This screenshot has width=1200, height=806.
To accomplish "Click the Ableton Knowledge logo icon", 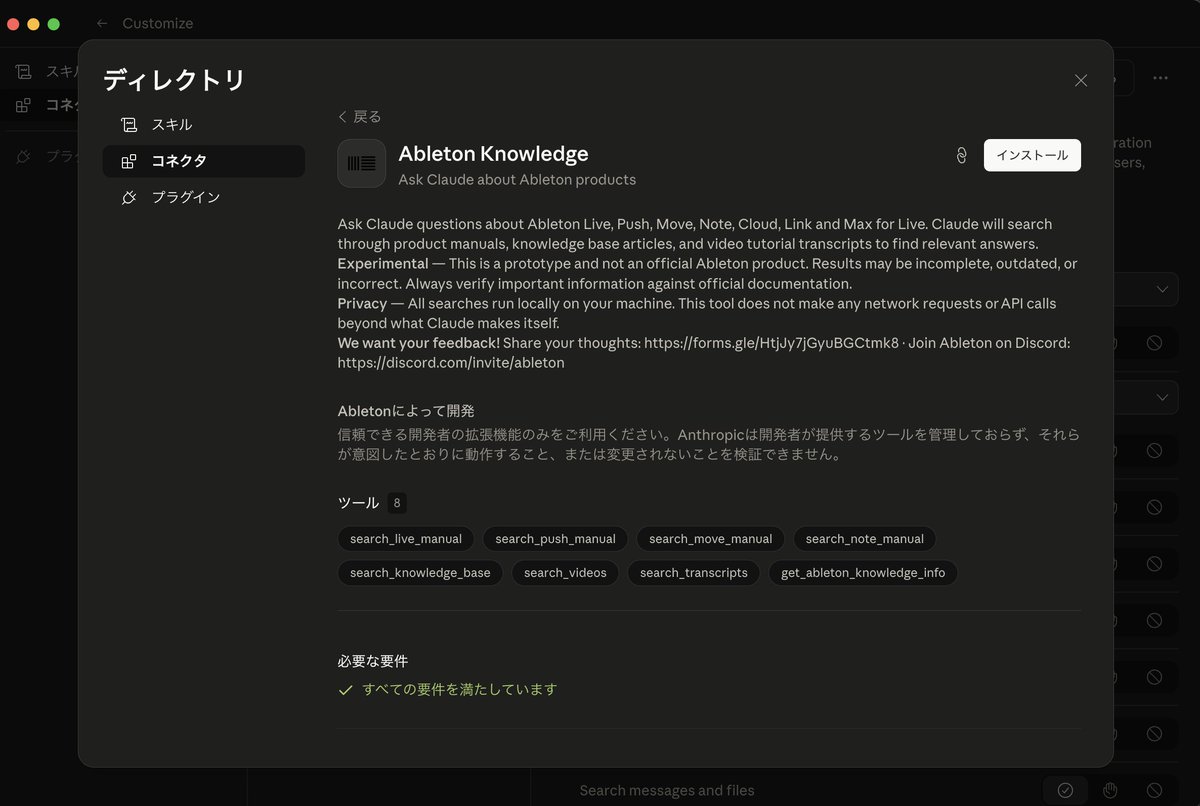I will (x=361, y=163).
